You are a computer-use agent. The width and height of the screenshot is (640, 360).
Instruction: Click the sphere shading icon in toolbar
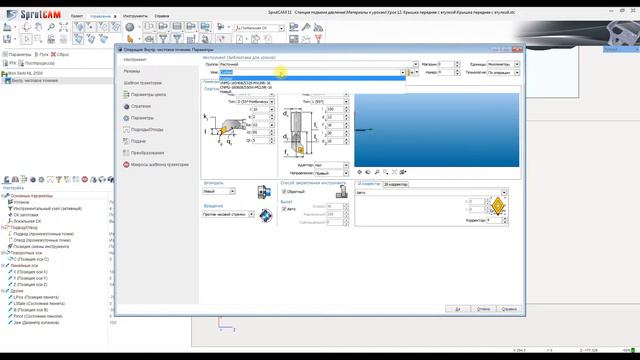(x=130, y=27)
